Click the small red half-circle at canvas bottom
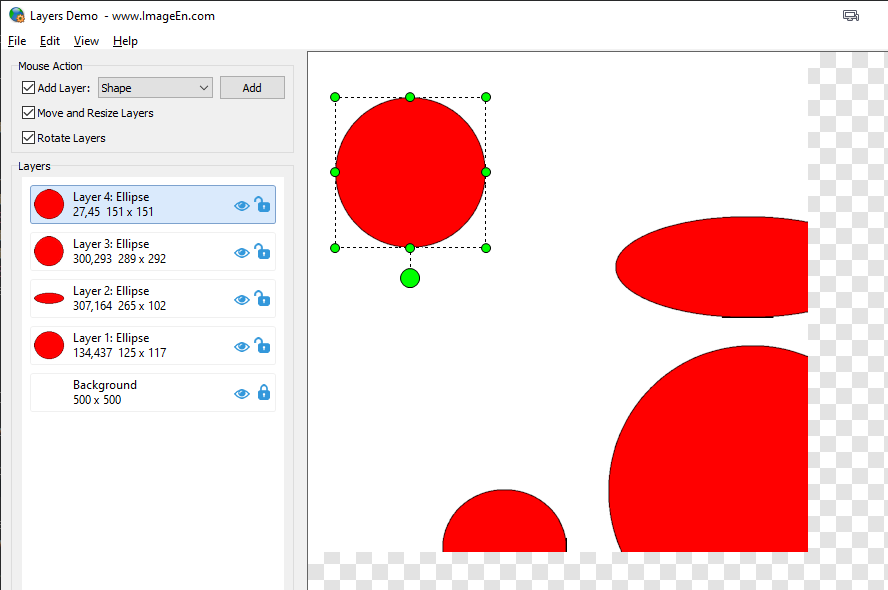888x590 pixels. pos(505,521)
